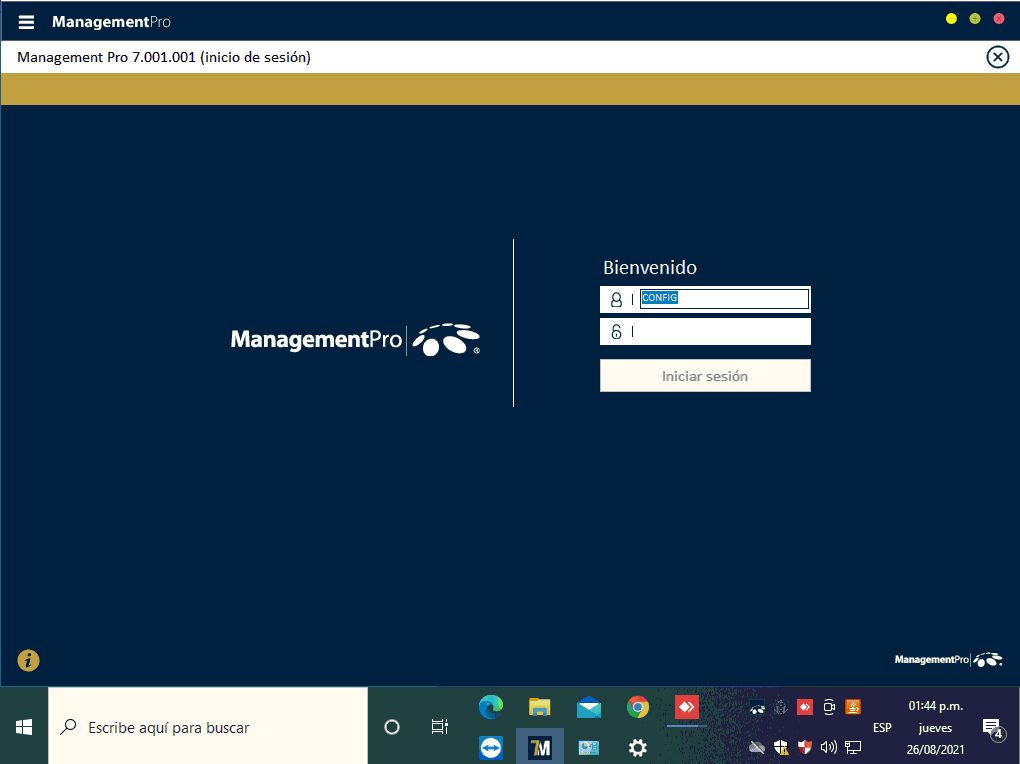Open the notification center with 4 alerts

tap(992, 728)
